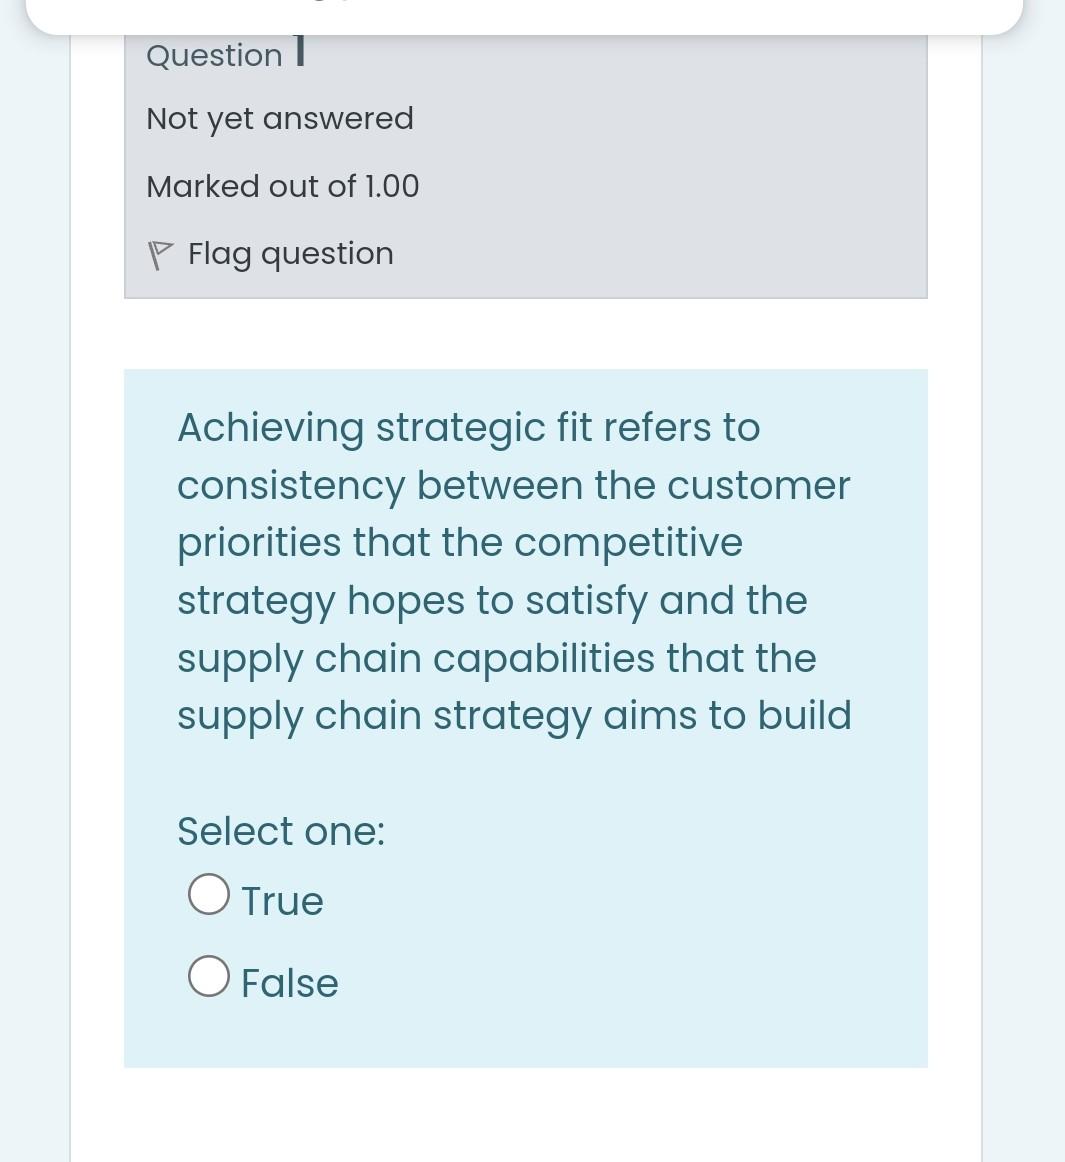Viewport: 1065px width, 1162px height.
Task: Click the flag icon beside Flag question
Action: (x=160, y=254)
